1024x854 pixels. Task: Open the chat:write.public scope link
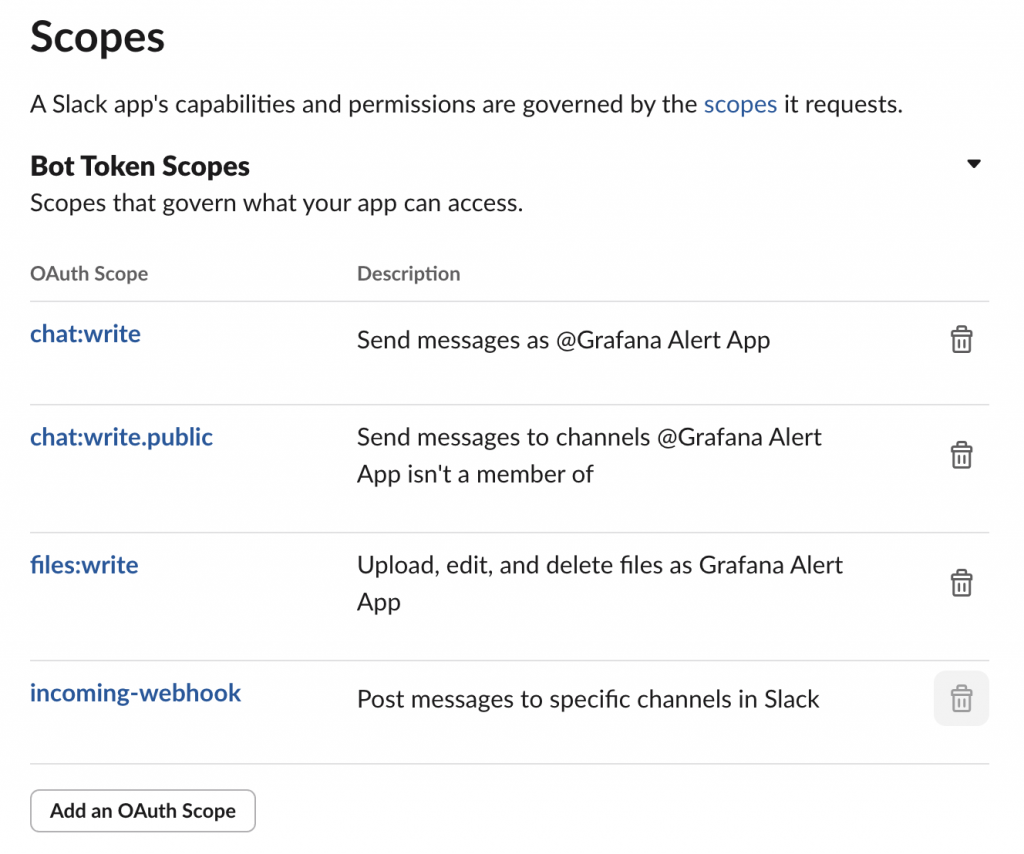[x=121, y=437]
